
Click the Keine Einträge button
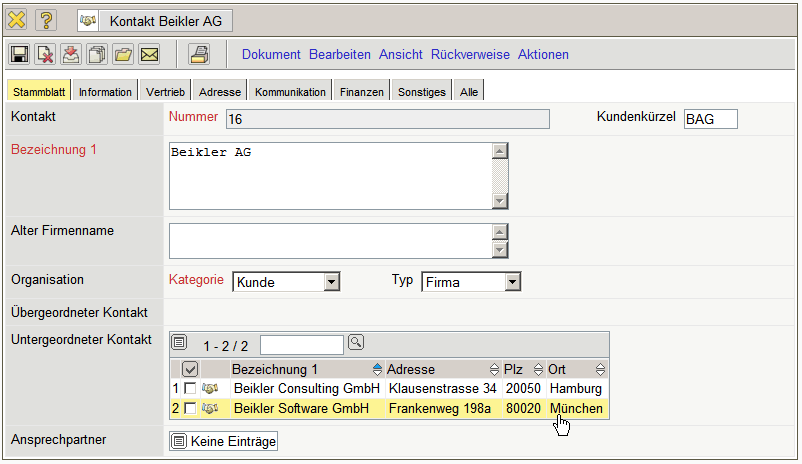225,441
